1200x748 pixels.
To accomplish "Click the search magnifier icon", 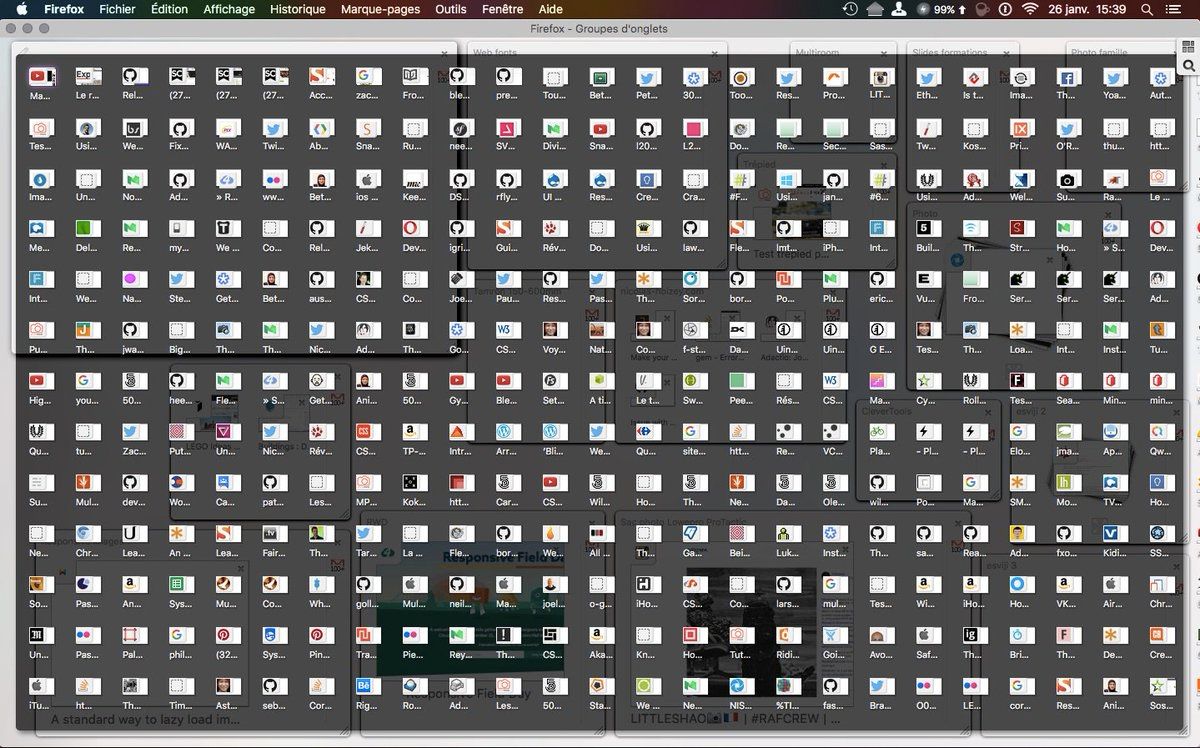I will (1189, 66).
